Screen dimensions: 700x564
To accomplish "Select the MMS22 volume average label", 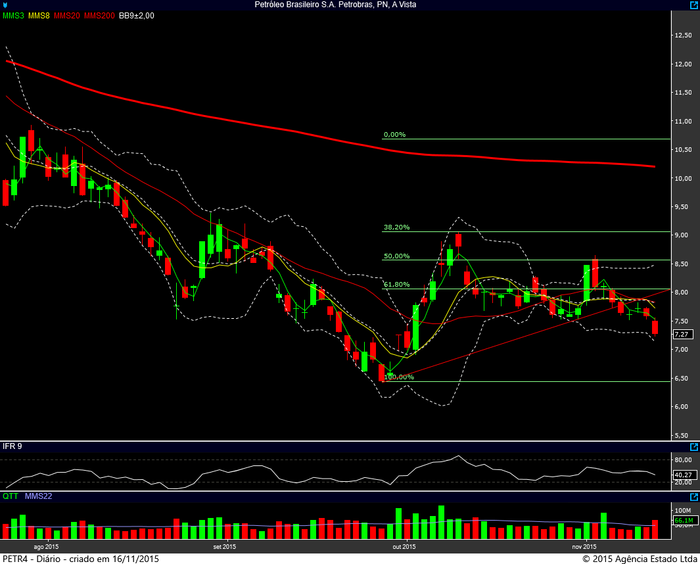I will (x=38, y=495).
